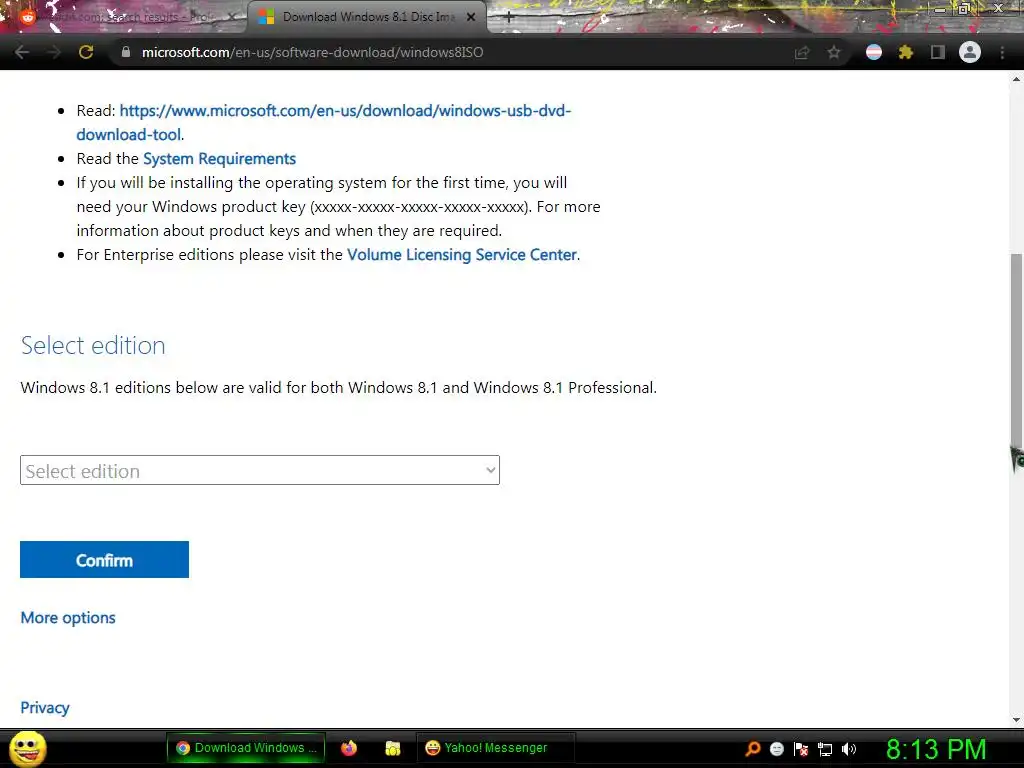The height and width of the screenshot is (768, 1024).
Task: Click the scrollbar down arrow
Action: click(x=1016, y=720)
